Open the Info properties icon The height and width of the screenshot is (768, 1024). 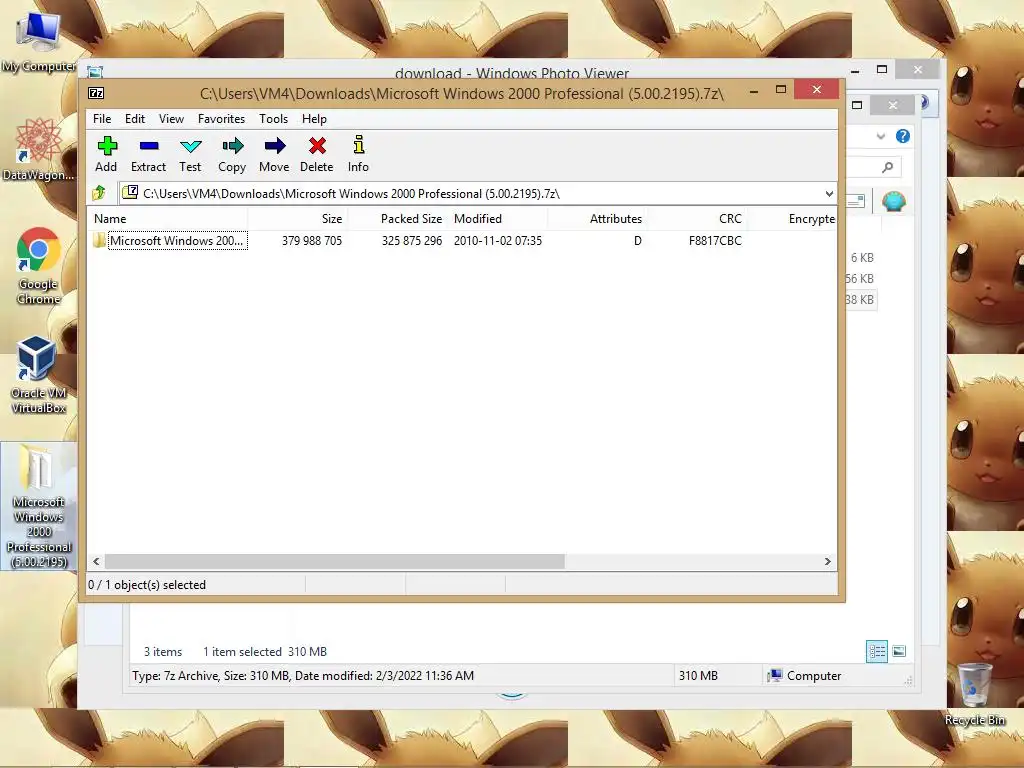point(358,154)
